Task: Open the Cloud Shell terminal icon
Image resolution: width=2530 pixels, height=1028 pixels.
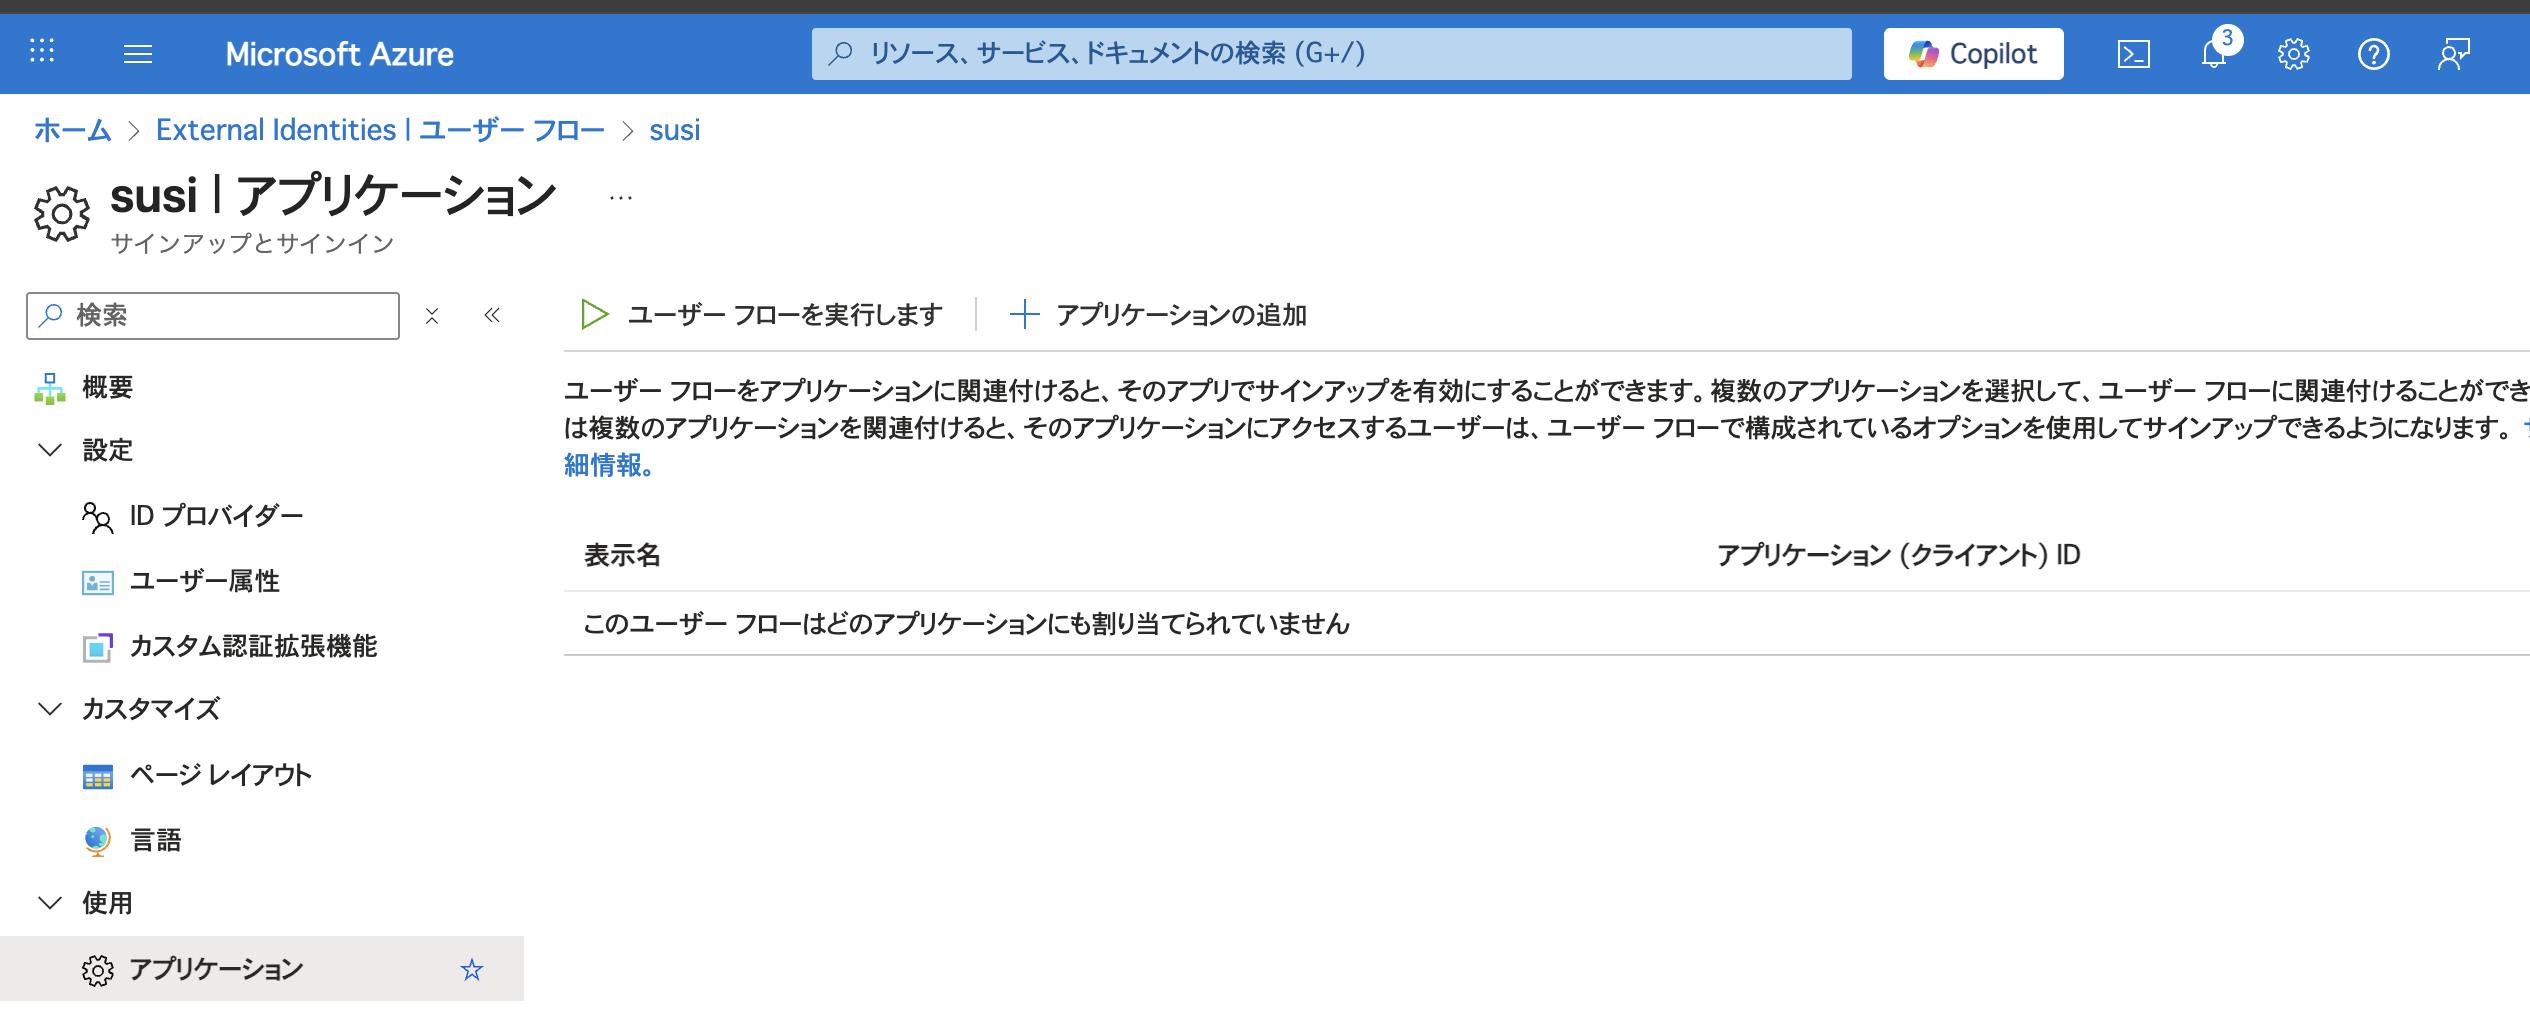Action: click(2133, 54)
